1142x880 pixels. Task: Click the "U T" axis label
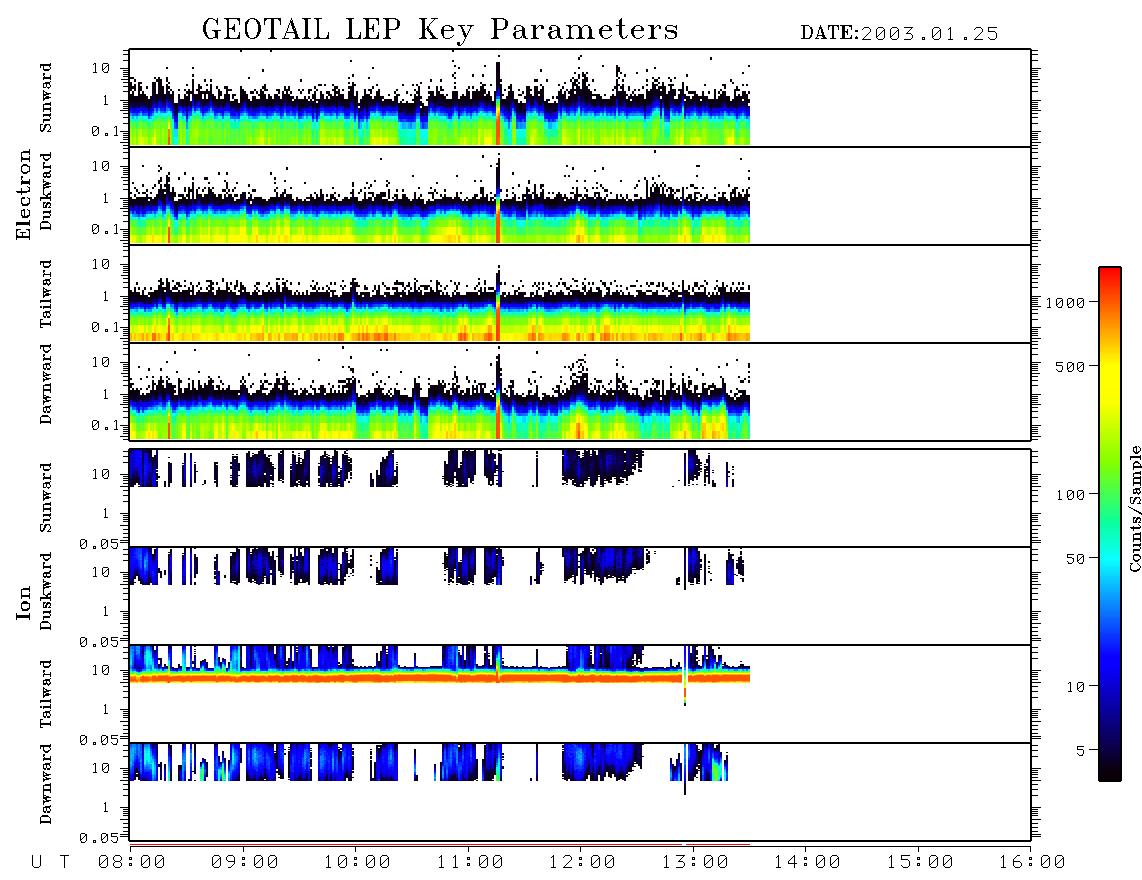pos(50,862)
